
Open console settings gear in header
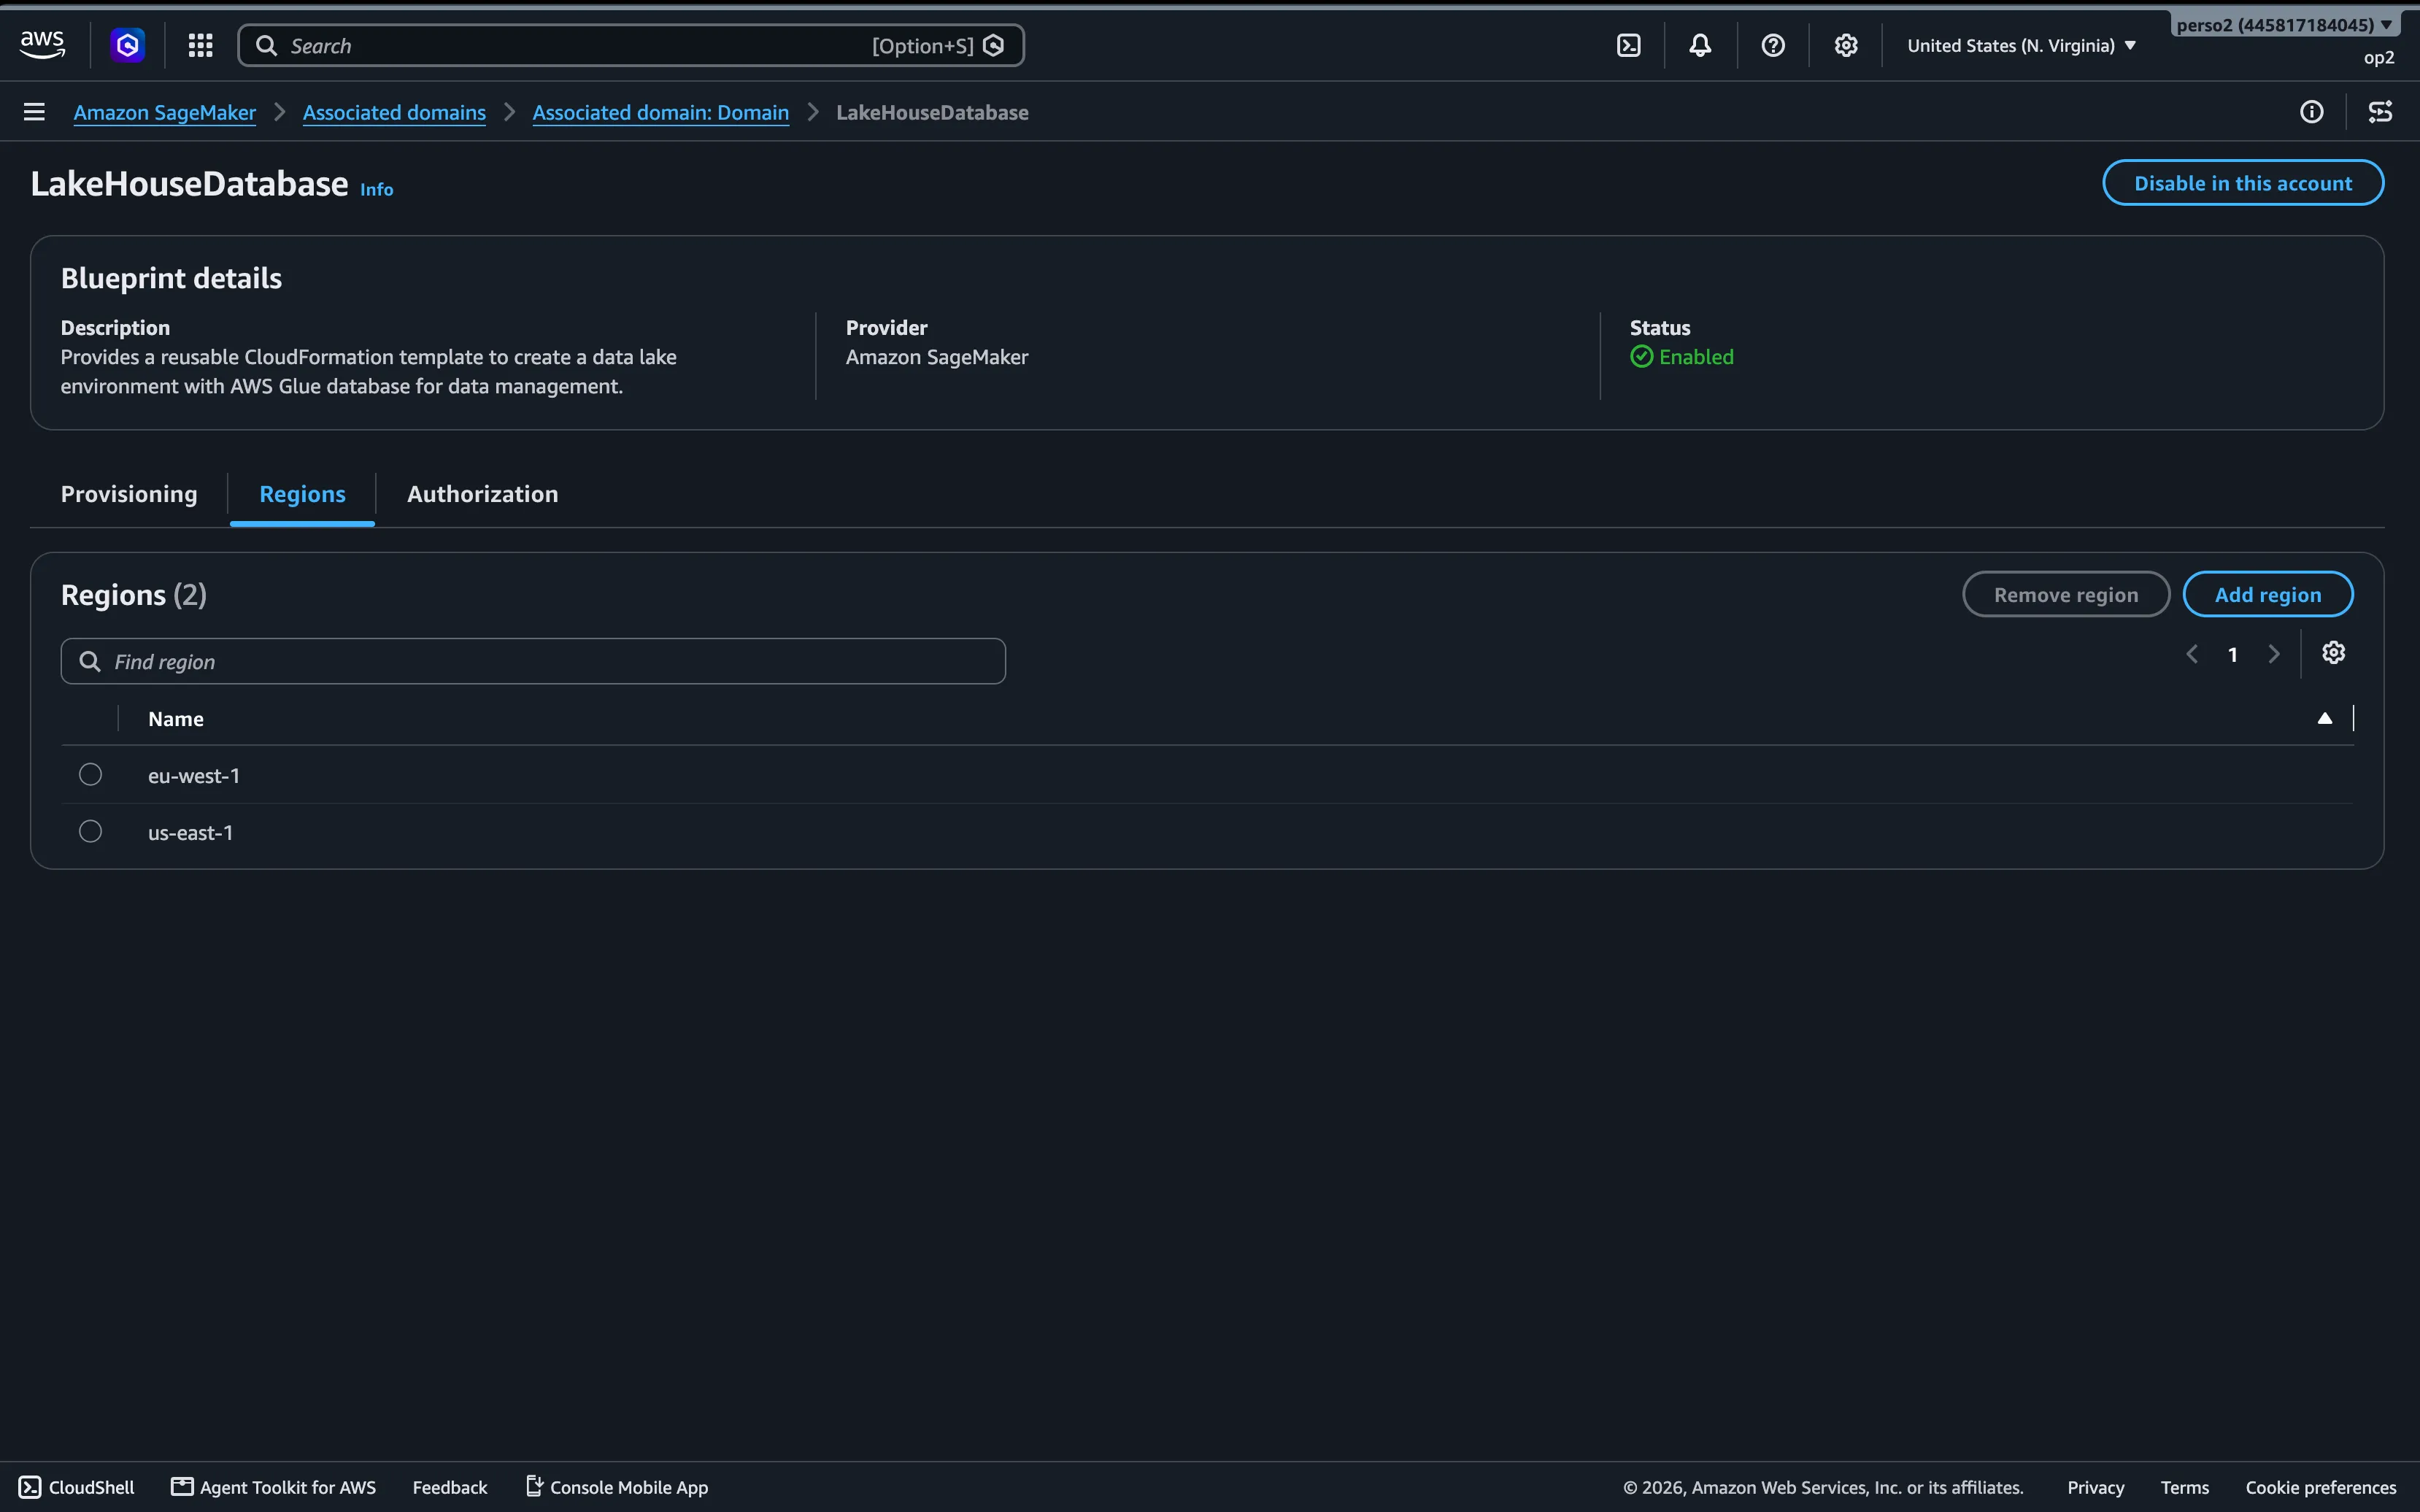point(1846,45)
